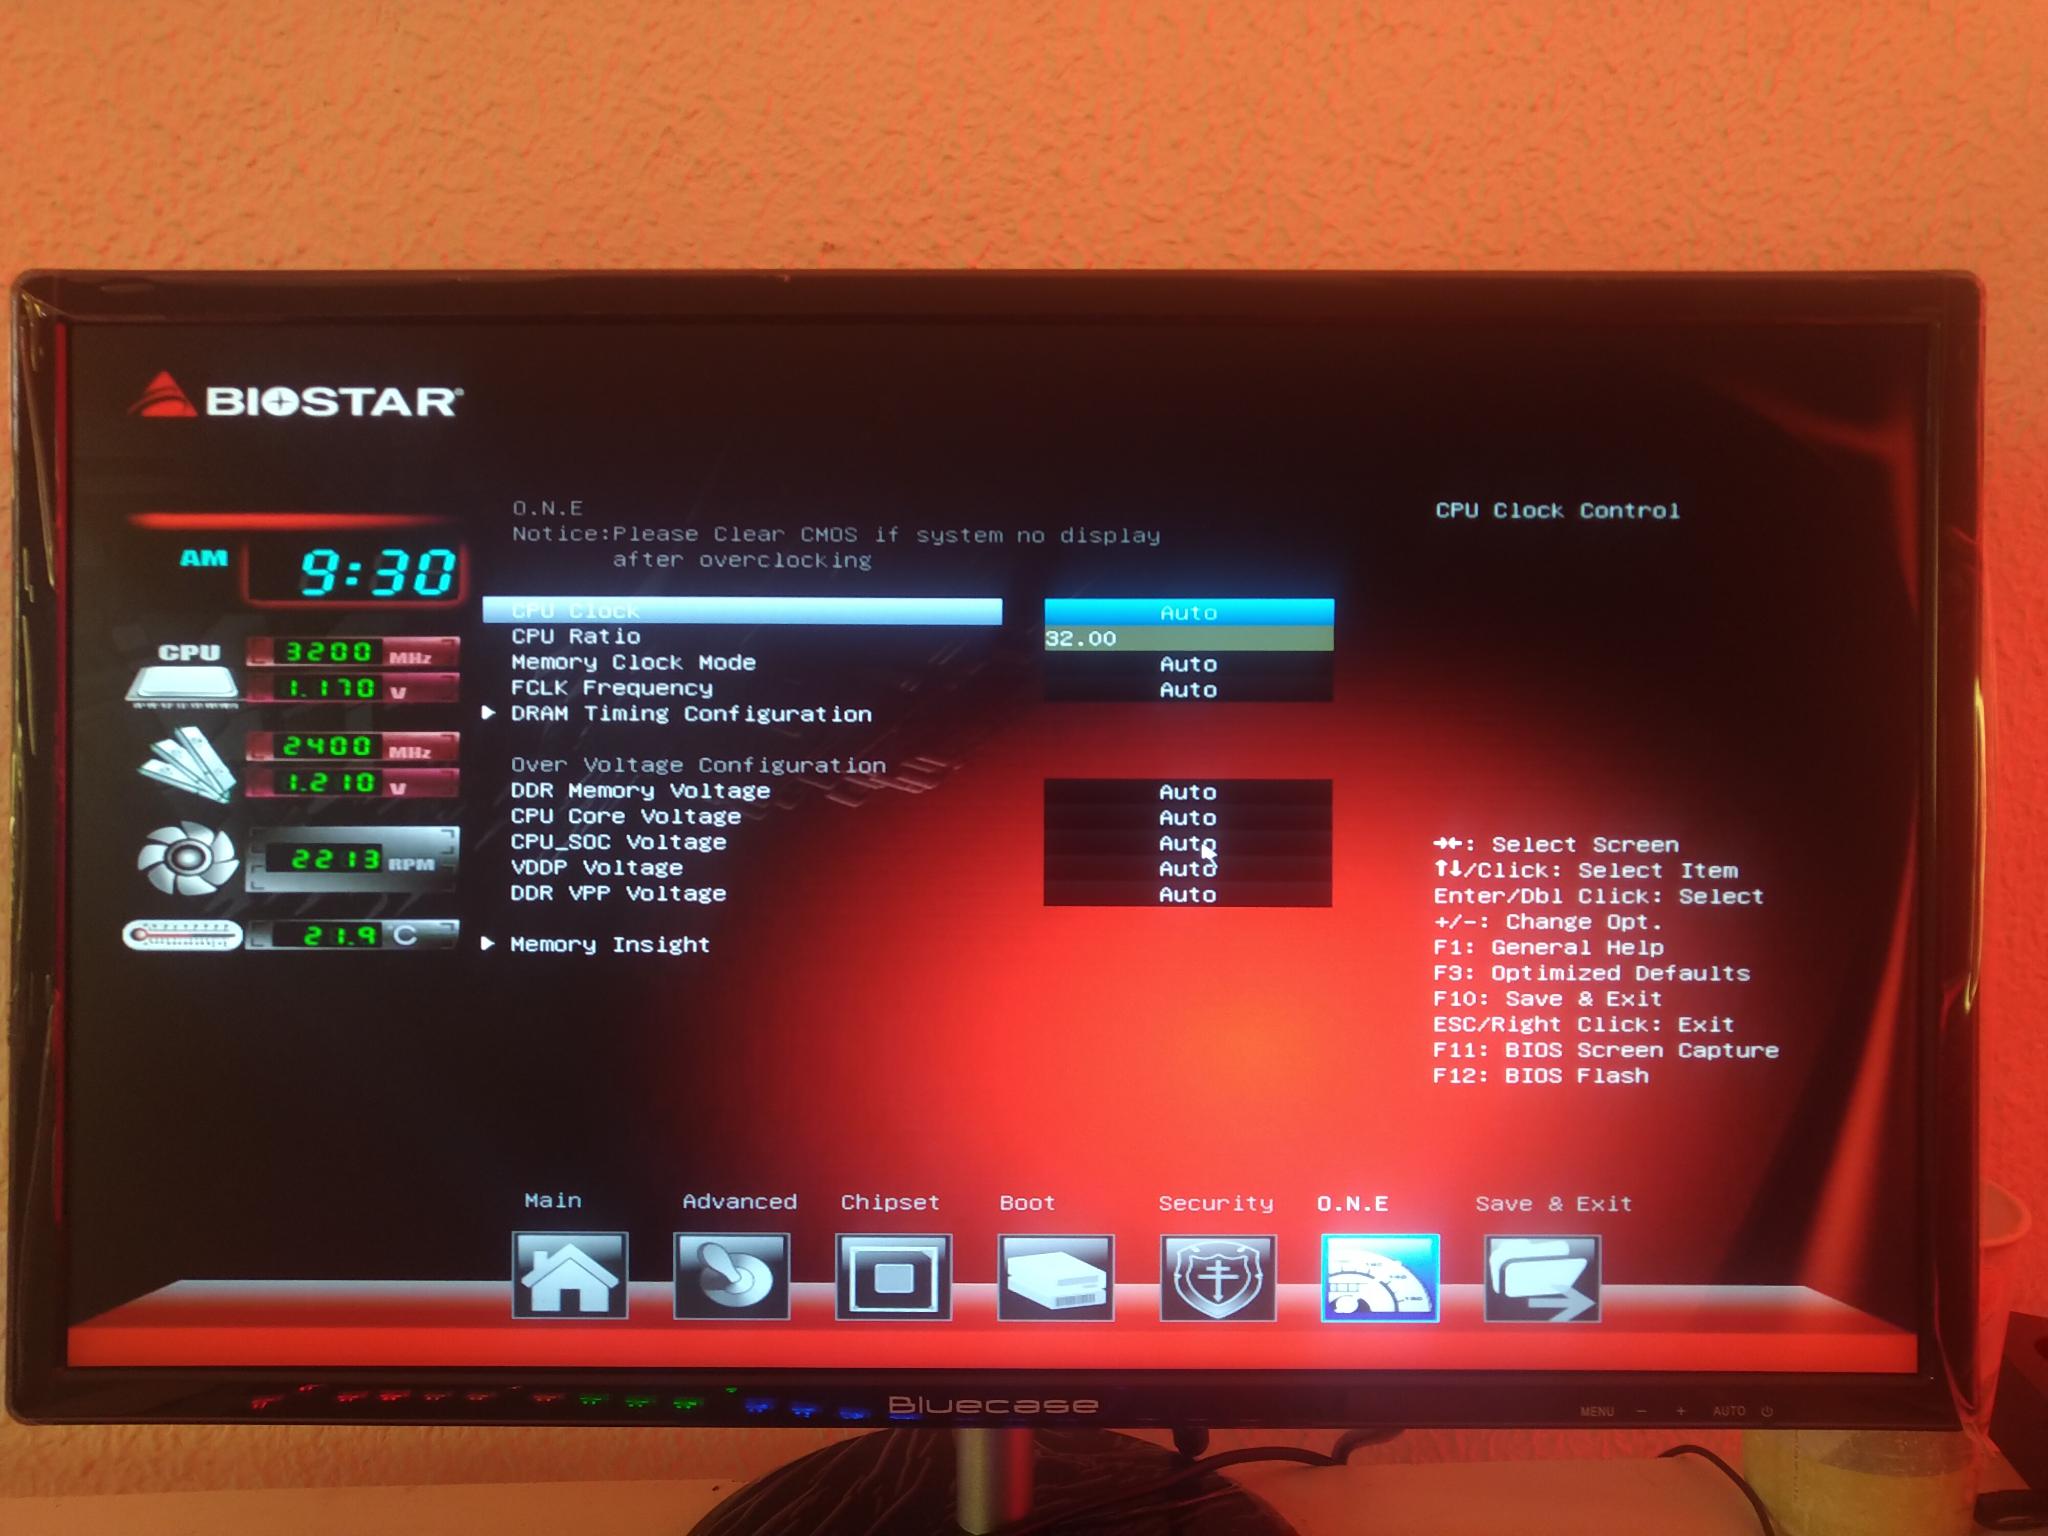Open DDR VPP Voltage Auto dropdown
Viewport: 2048px width, 1536px height.
click(1188, 895)
